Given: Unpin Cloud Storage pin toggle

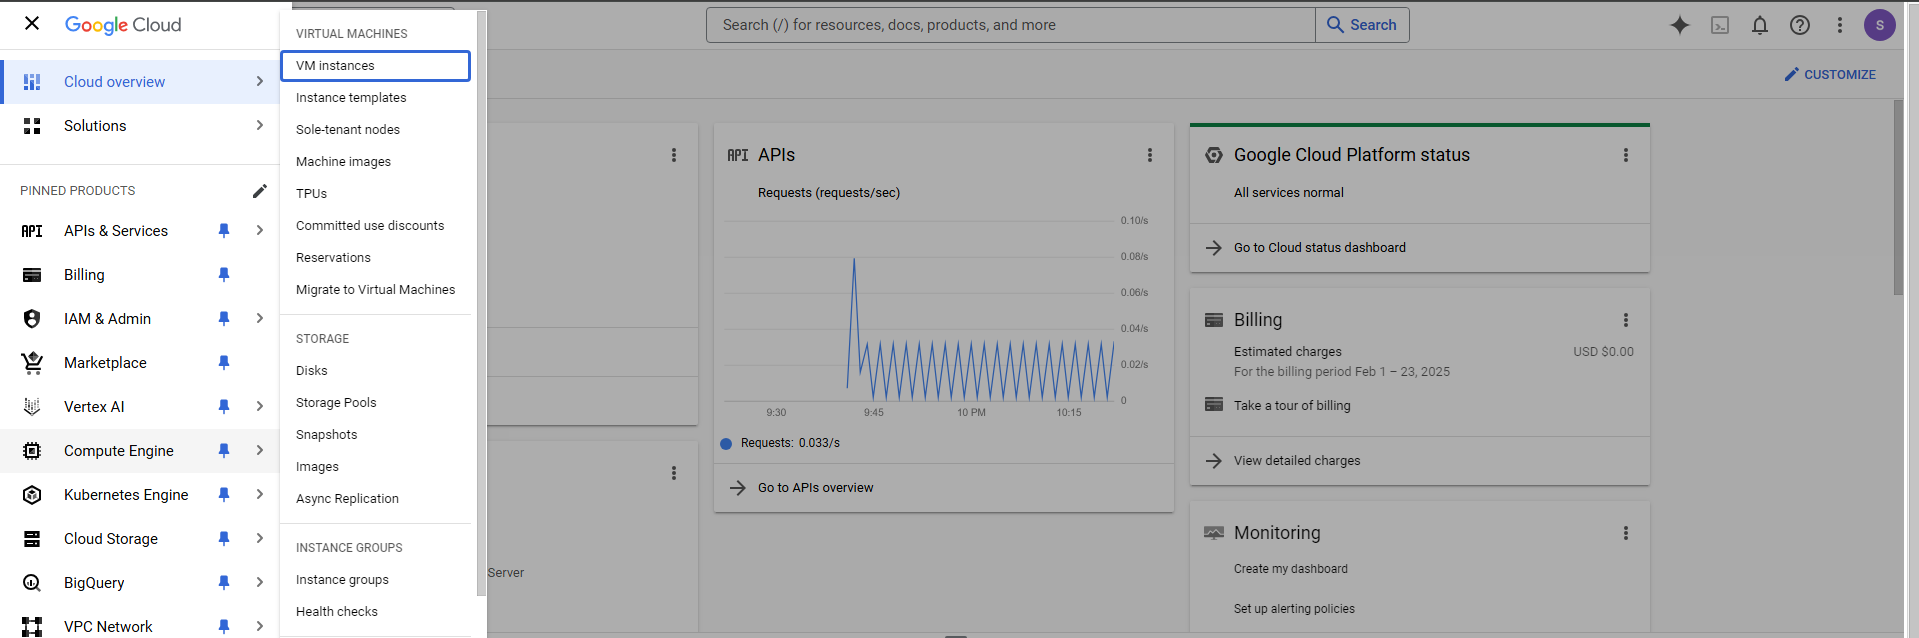Looking at the screenshot, I should [224, 539].
